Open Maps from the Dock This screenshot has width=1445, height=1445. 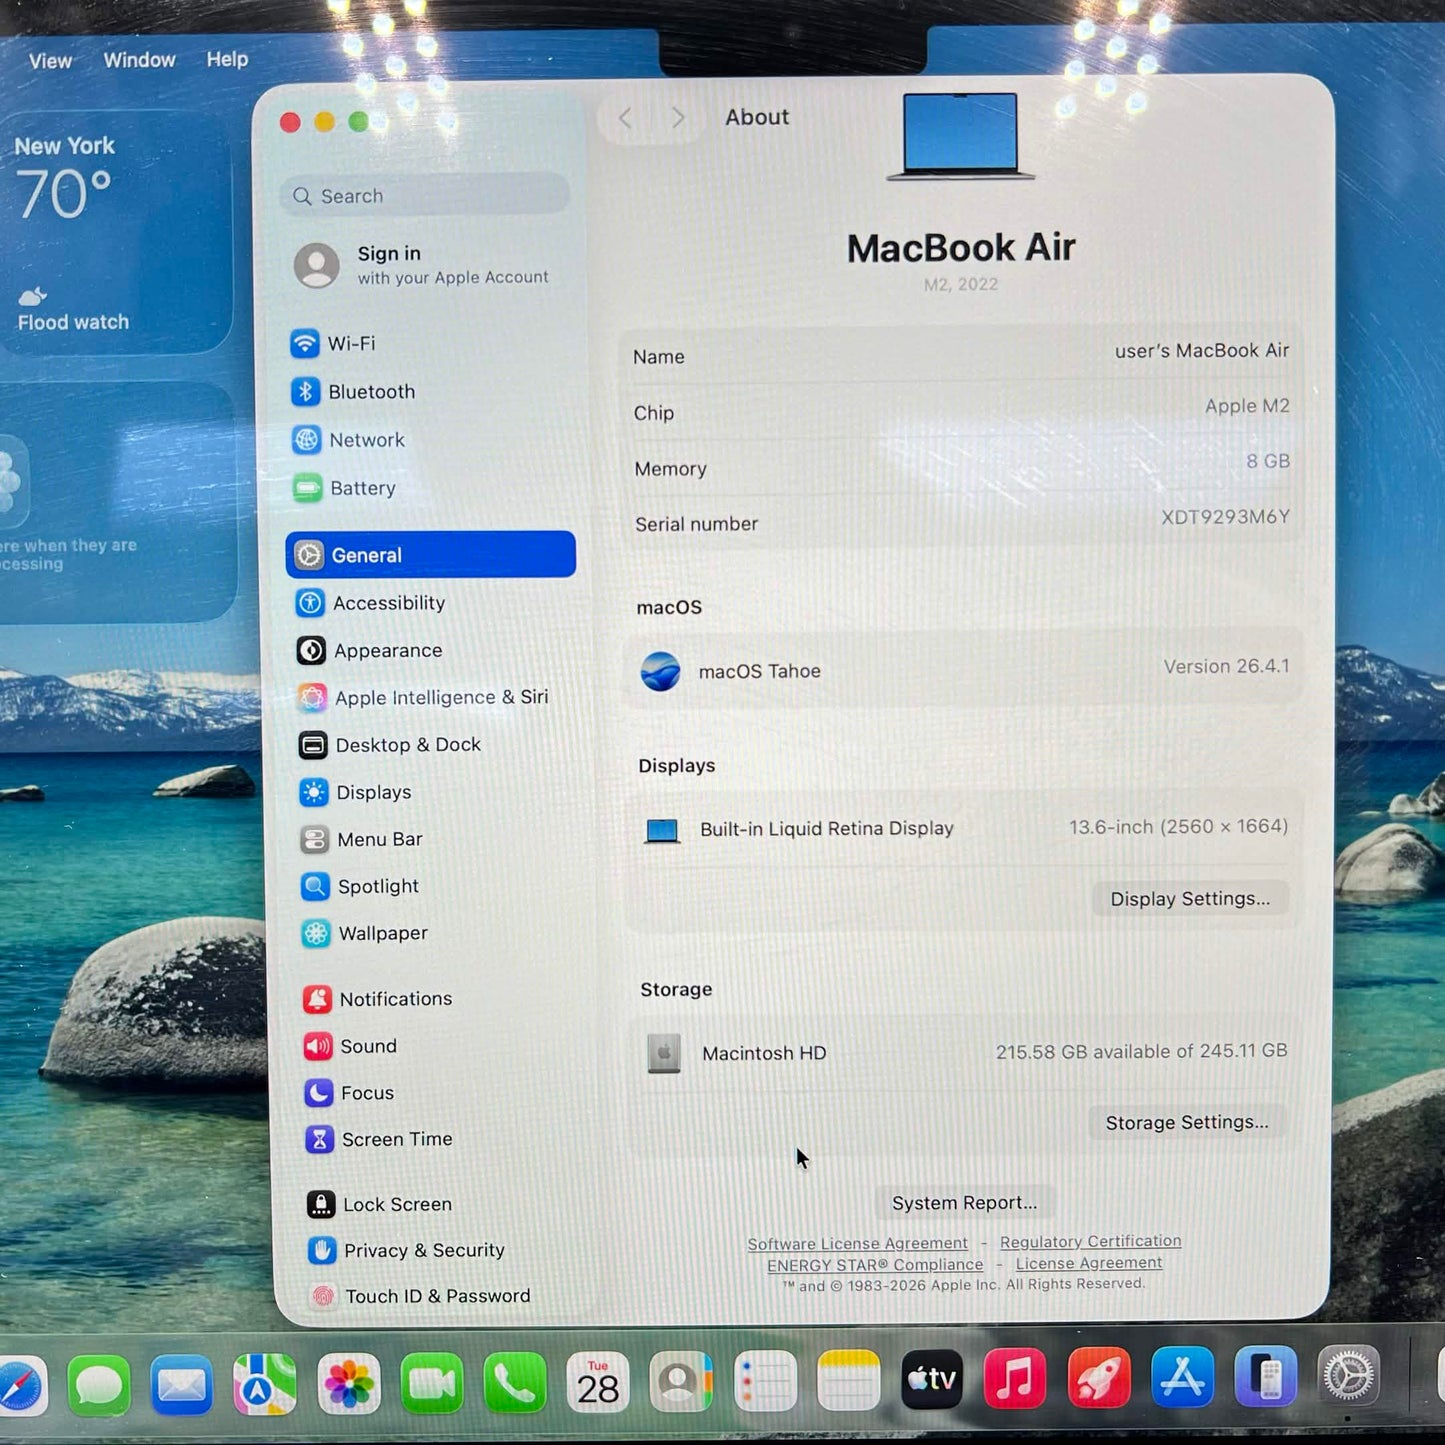265,1385
